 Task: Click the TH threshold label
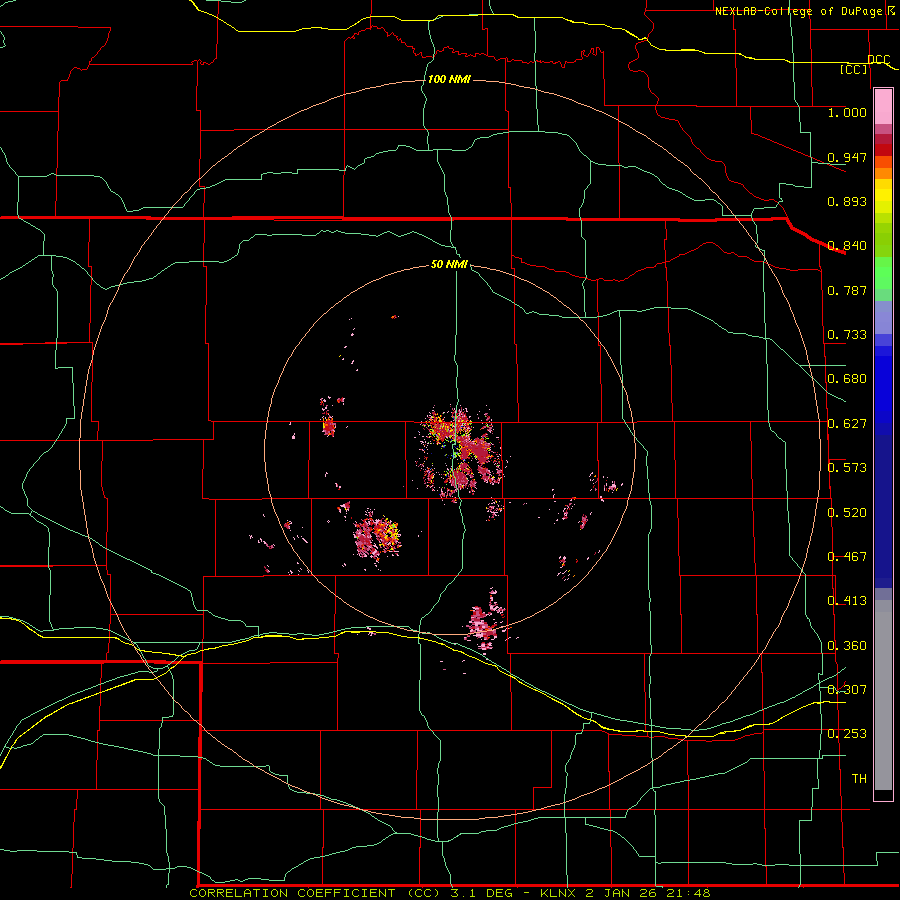859,779
